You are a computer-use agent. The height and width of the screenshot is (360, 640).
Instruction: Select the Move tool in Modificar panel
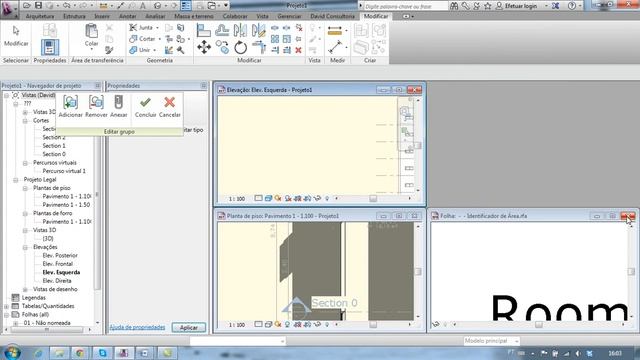click(x=204, y=47)
